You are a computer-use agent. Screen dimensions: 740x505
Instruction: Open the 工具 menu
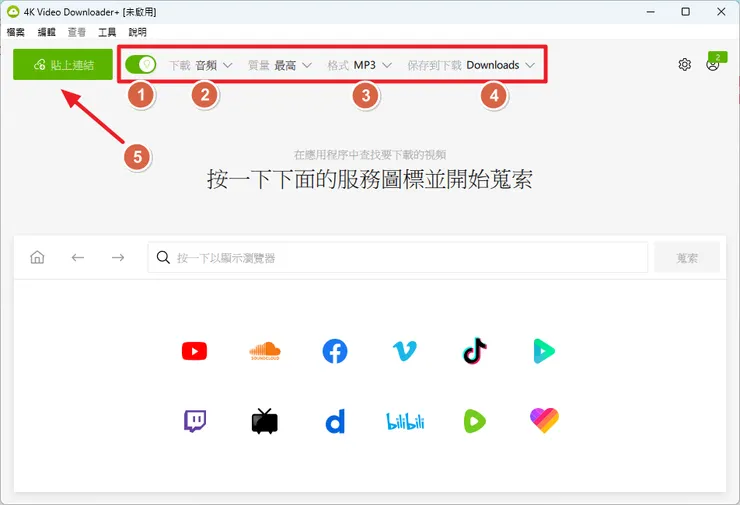[x=107, y=32]
